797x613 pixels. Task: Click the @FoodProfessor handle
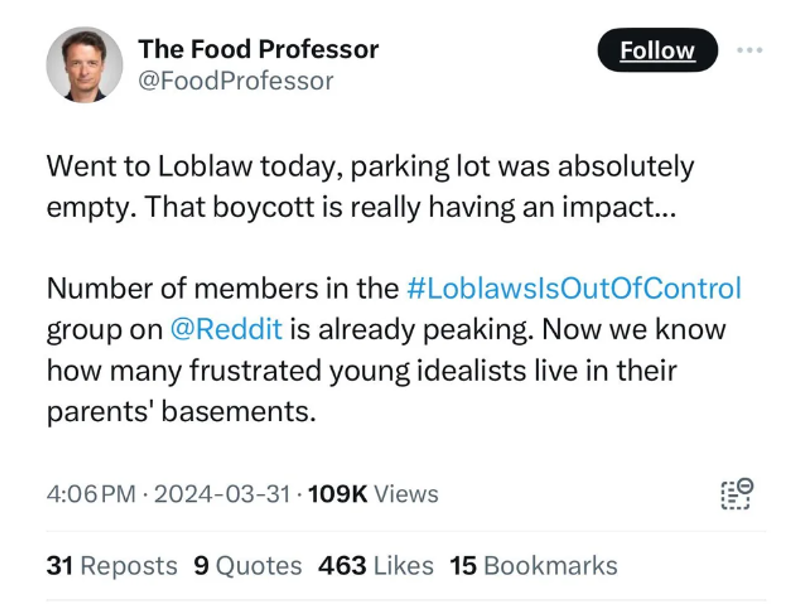235,81
